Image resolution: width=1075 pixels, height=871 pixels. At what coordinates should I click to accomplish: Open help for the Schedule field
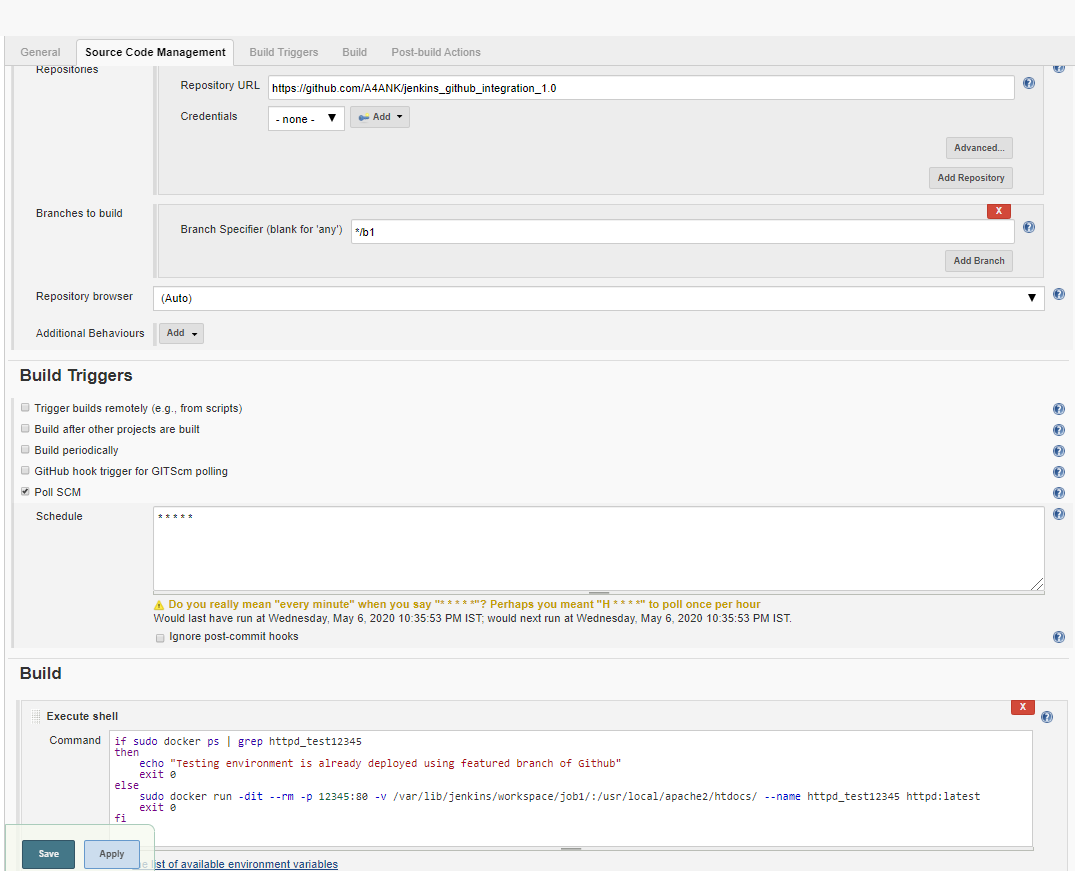click(x=1058, y=513)
